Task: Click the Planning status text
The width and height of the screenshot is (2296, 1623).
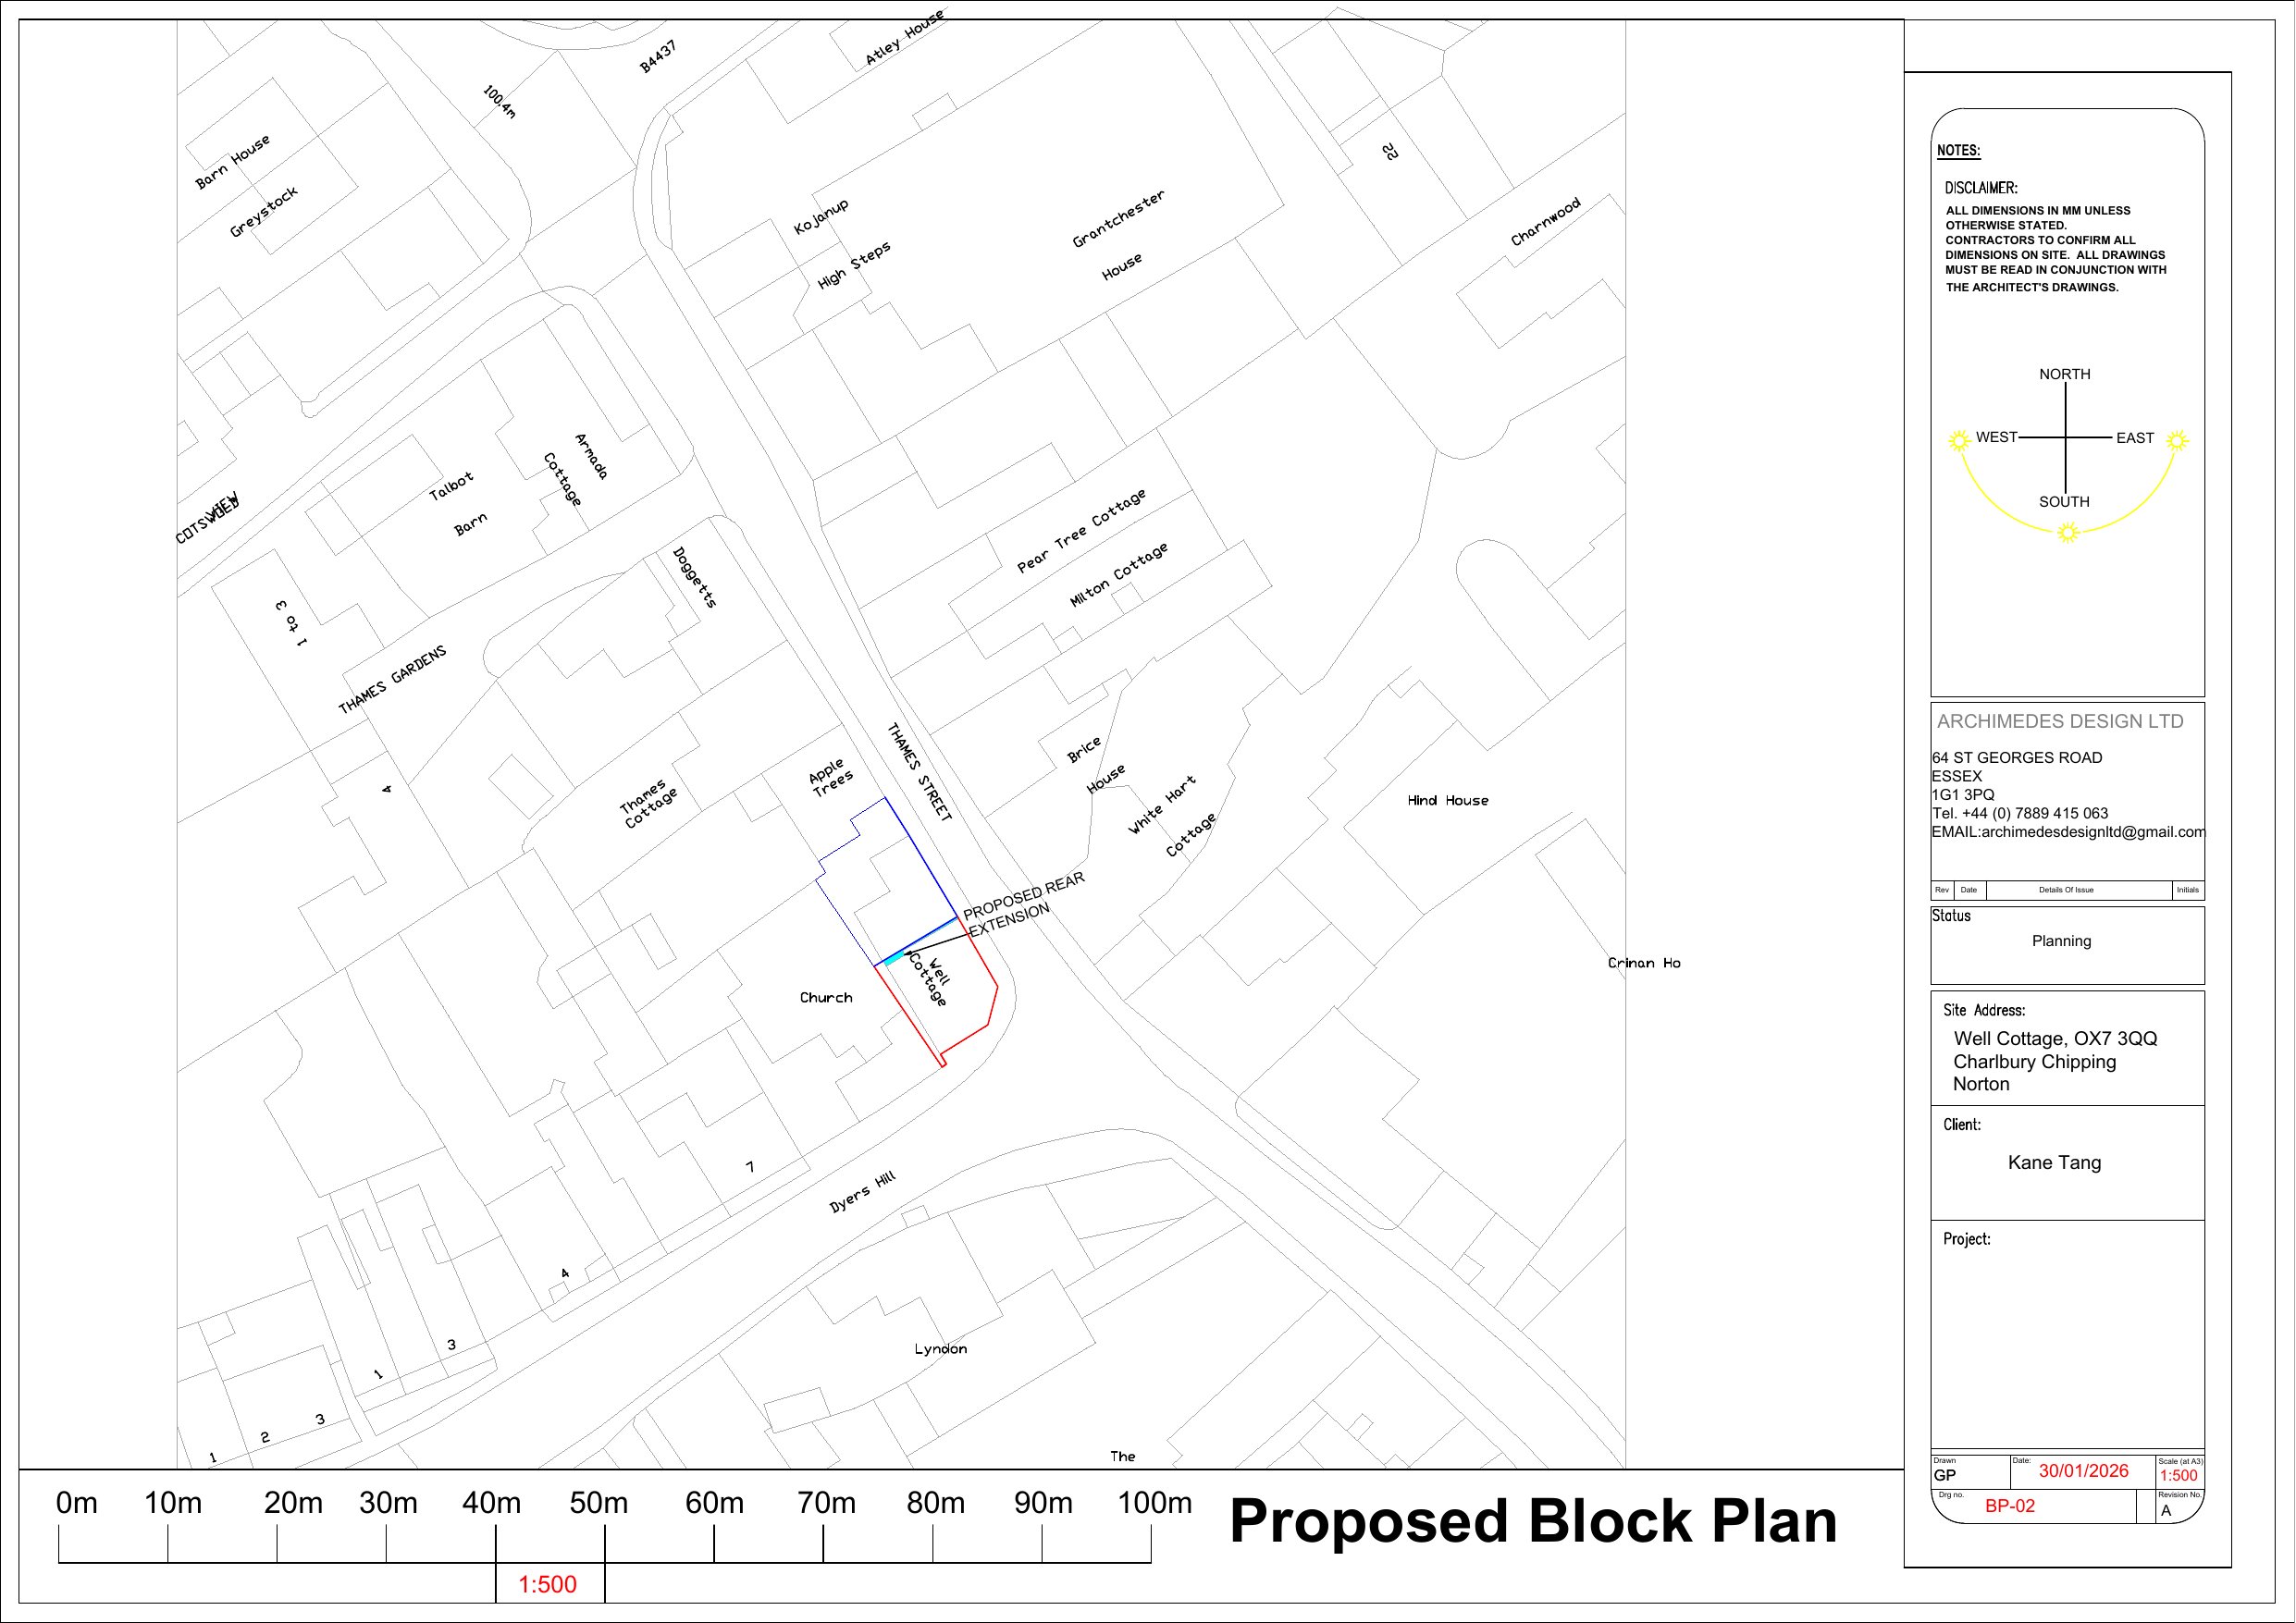Action: click(2061, 941)
